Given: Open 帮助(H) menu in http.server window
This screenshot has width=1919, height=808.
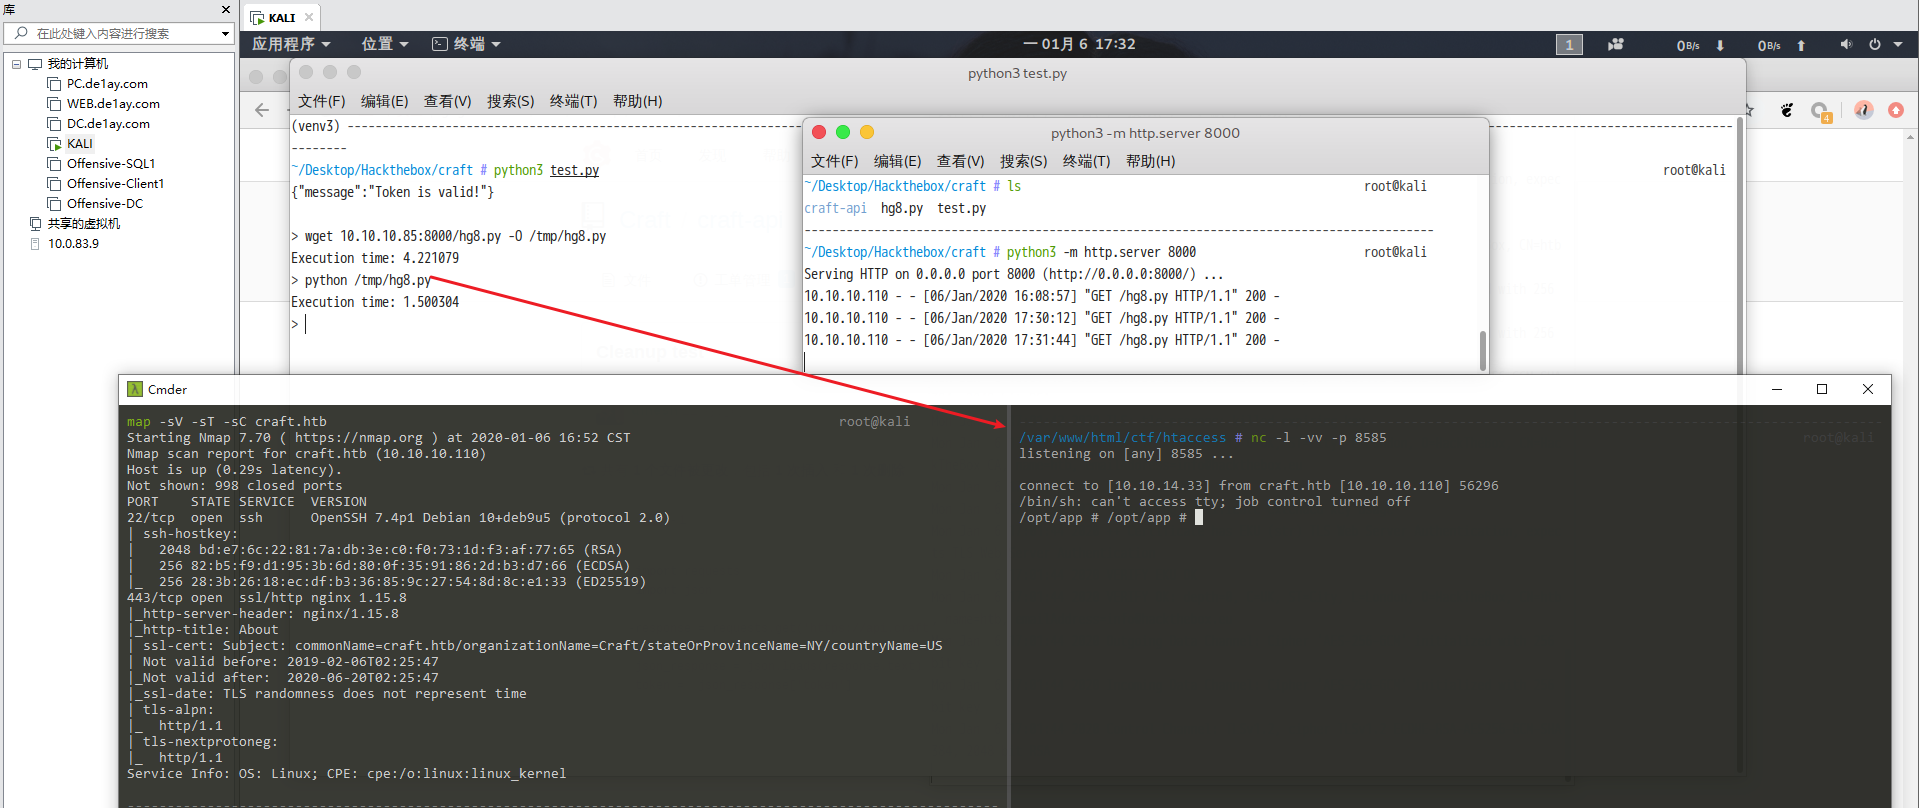Looking at the screenshot, I should pos(1151,161).
